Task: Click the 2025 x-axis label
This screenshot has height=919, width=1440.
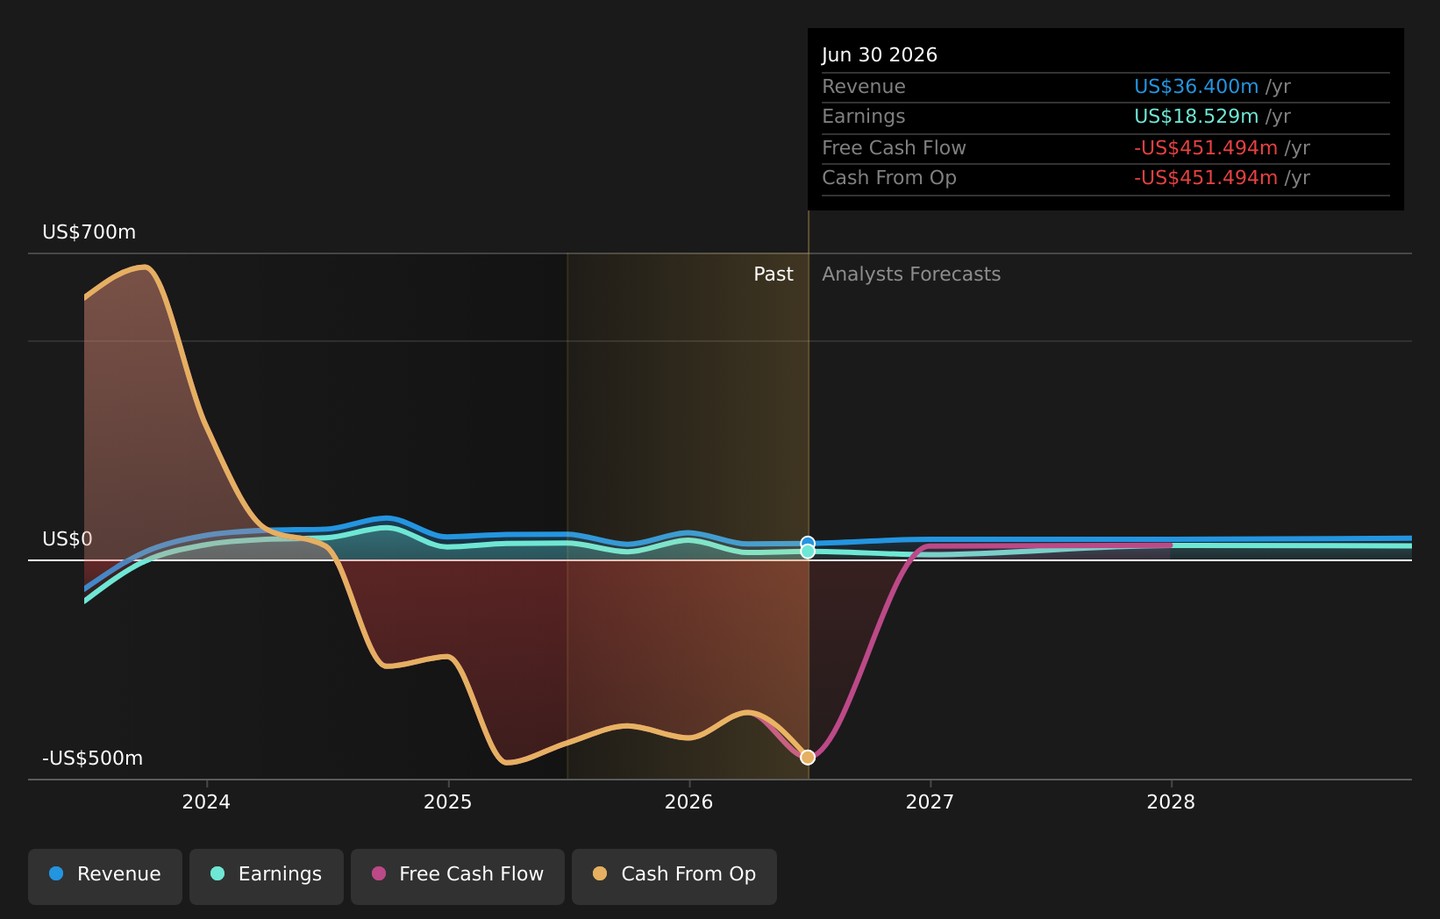Action: pyautogui.click(x=447, y=802)
